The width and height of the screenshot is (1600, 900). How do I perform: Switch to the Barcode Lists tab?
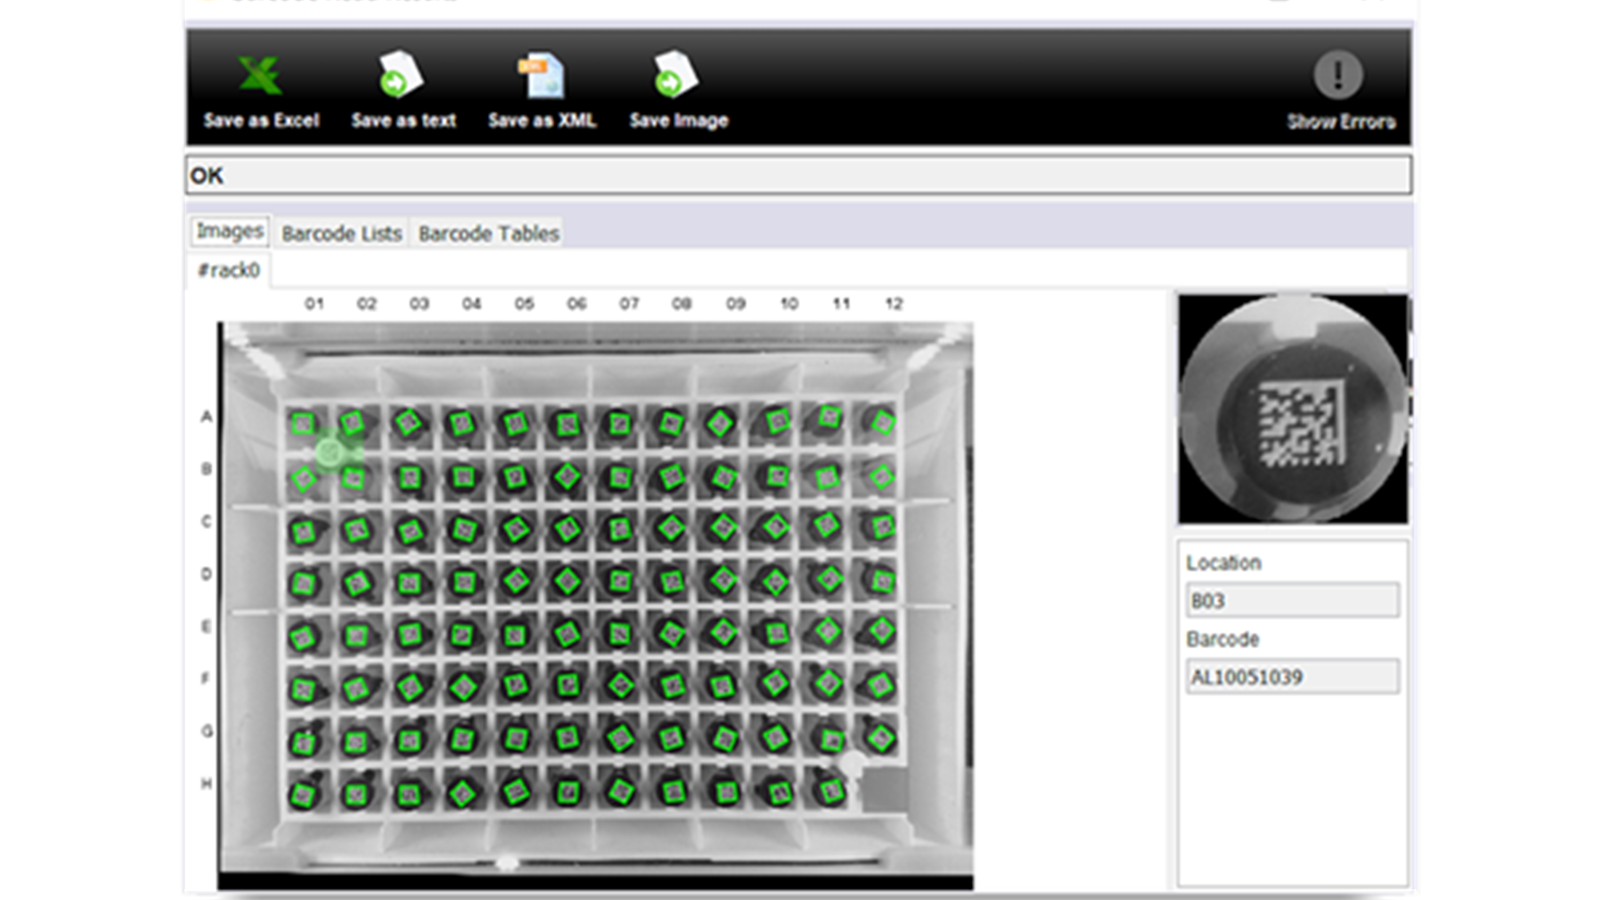[341, 233]
